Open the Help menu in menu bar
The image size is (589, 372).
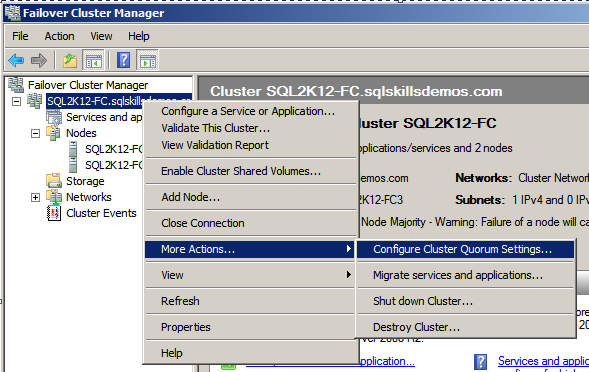click(x=139, y=36)
